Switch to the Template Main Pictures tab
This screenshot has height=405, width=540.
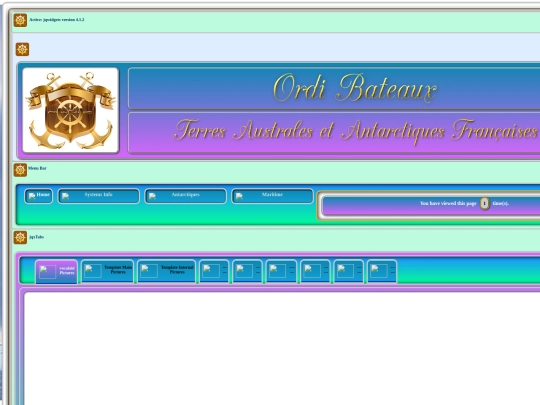click(107, 271)
